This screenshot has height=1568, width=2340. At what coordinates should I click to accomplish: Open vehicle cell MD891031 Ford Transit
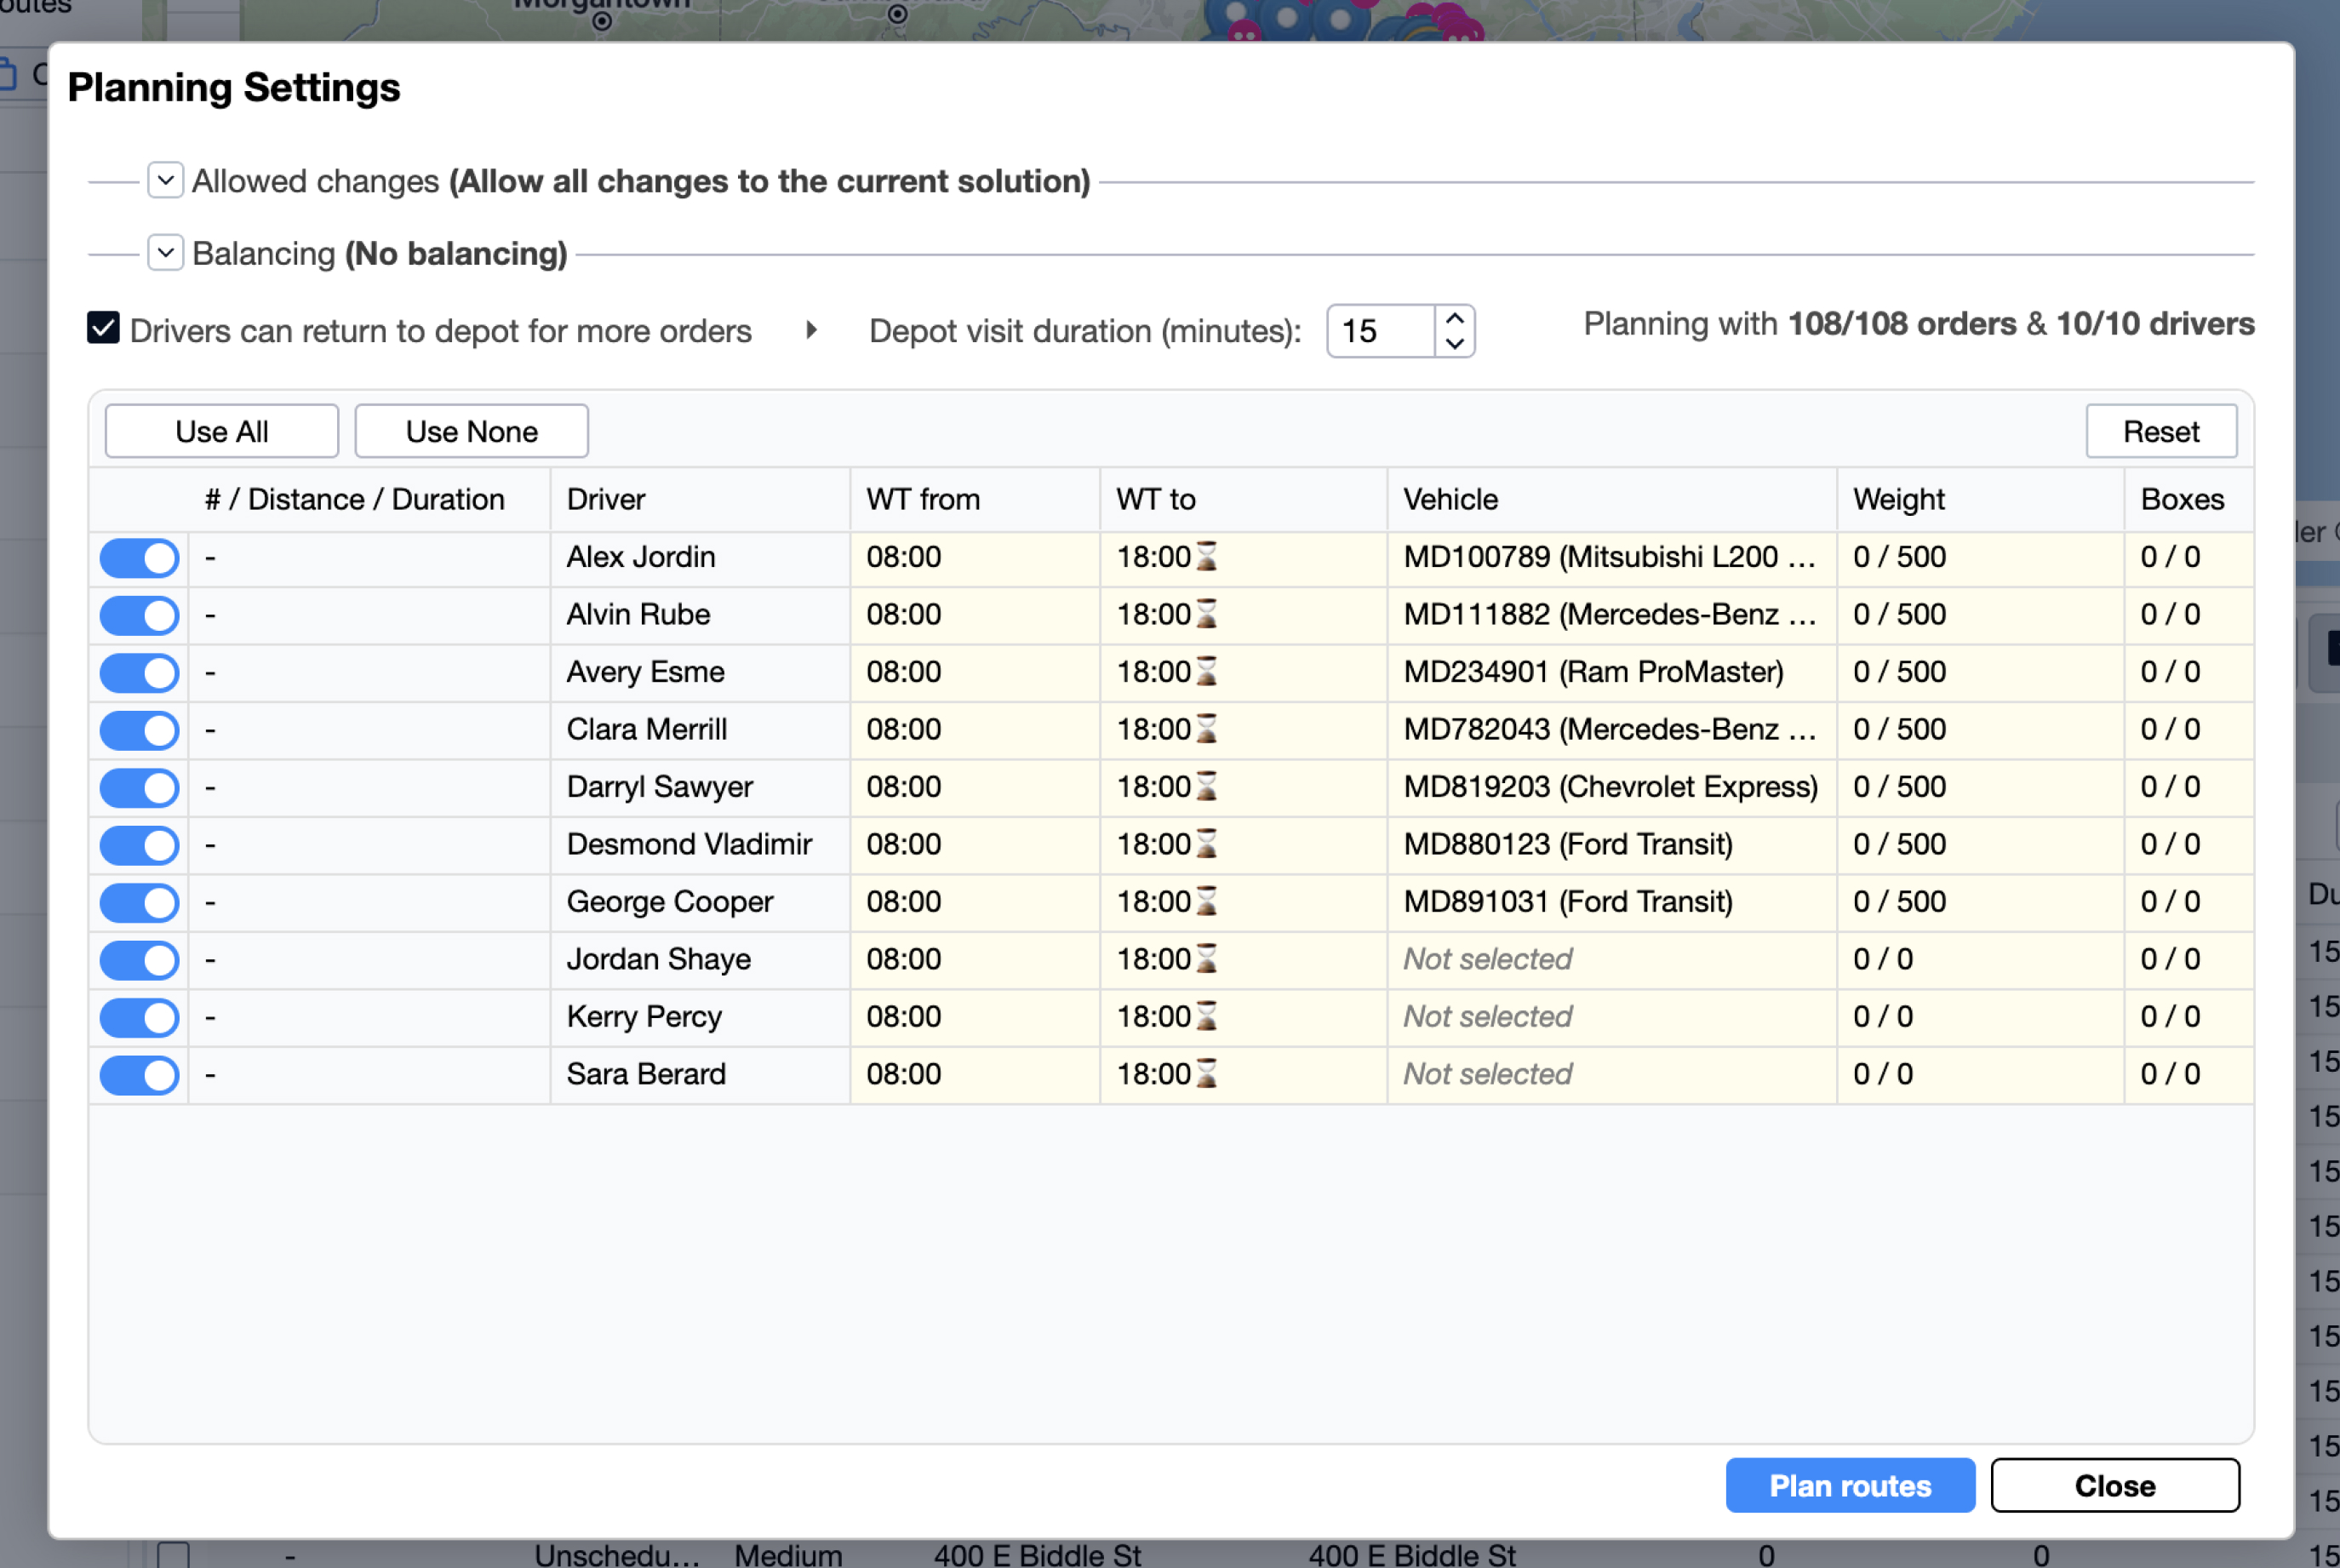[x=1611, y=902]
